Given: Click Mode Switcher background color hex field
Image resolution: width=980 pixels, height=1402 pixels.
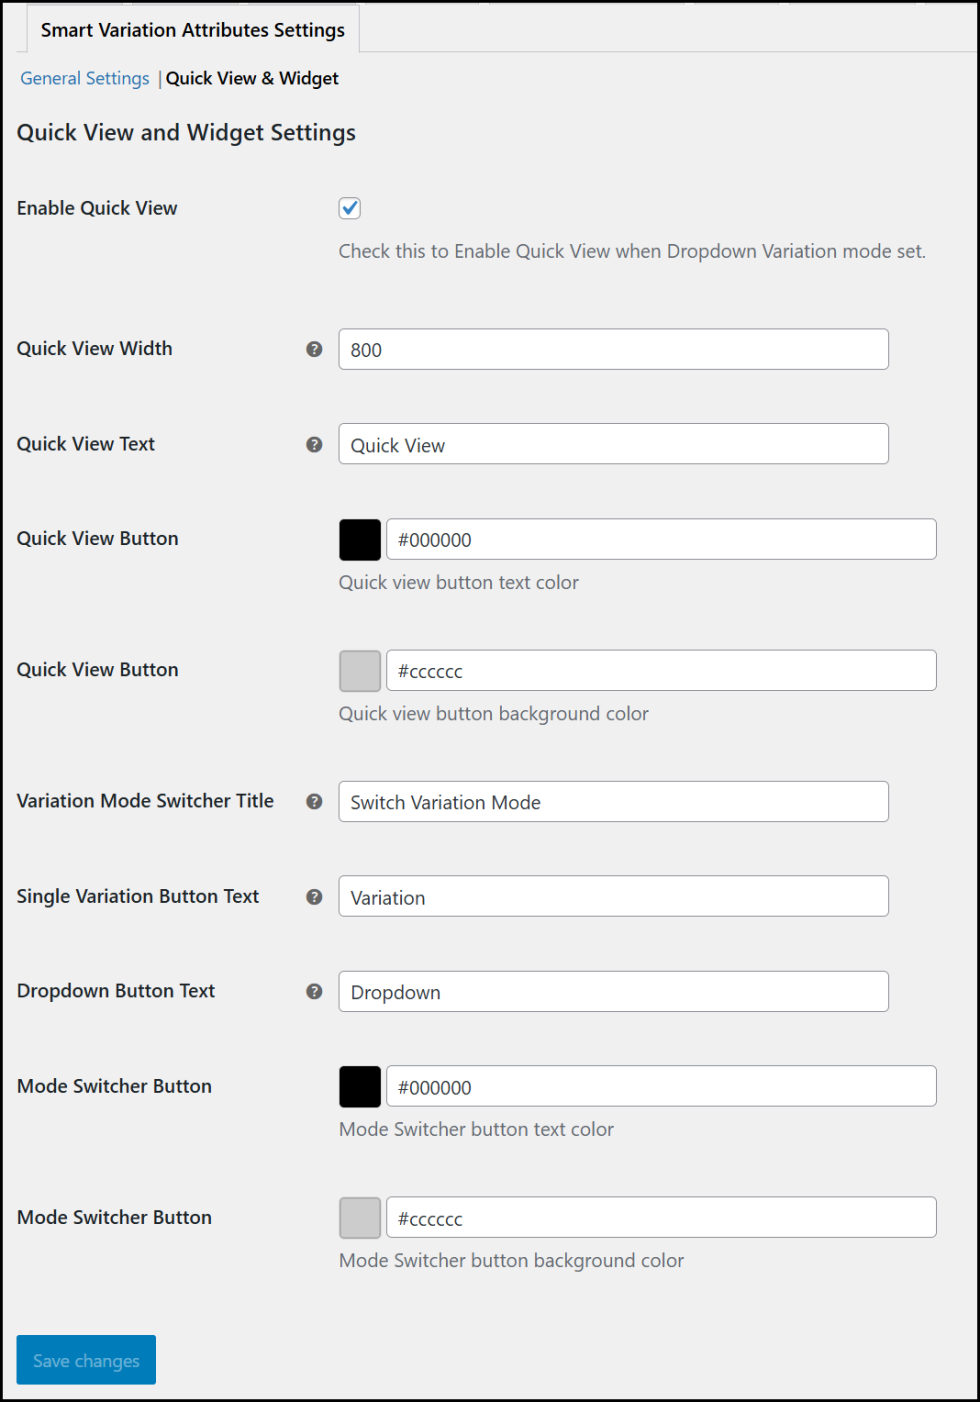Looking at the screenshot, I should 661,1218.
